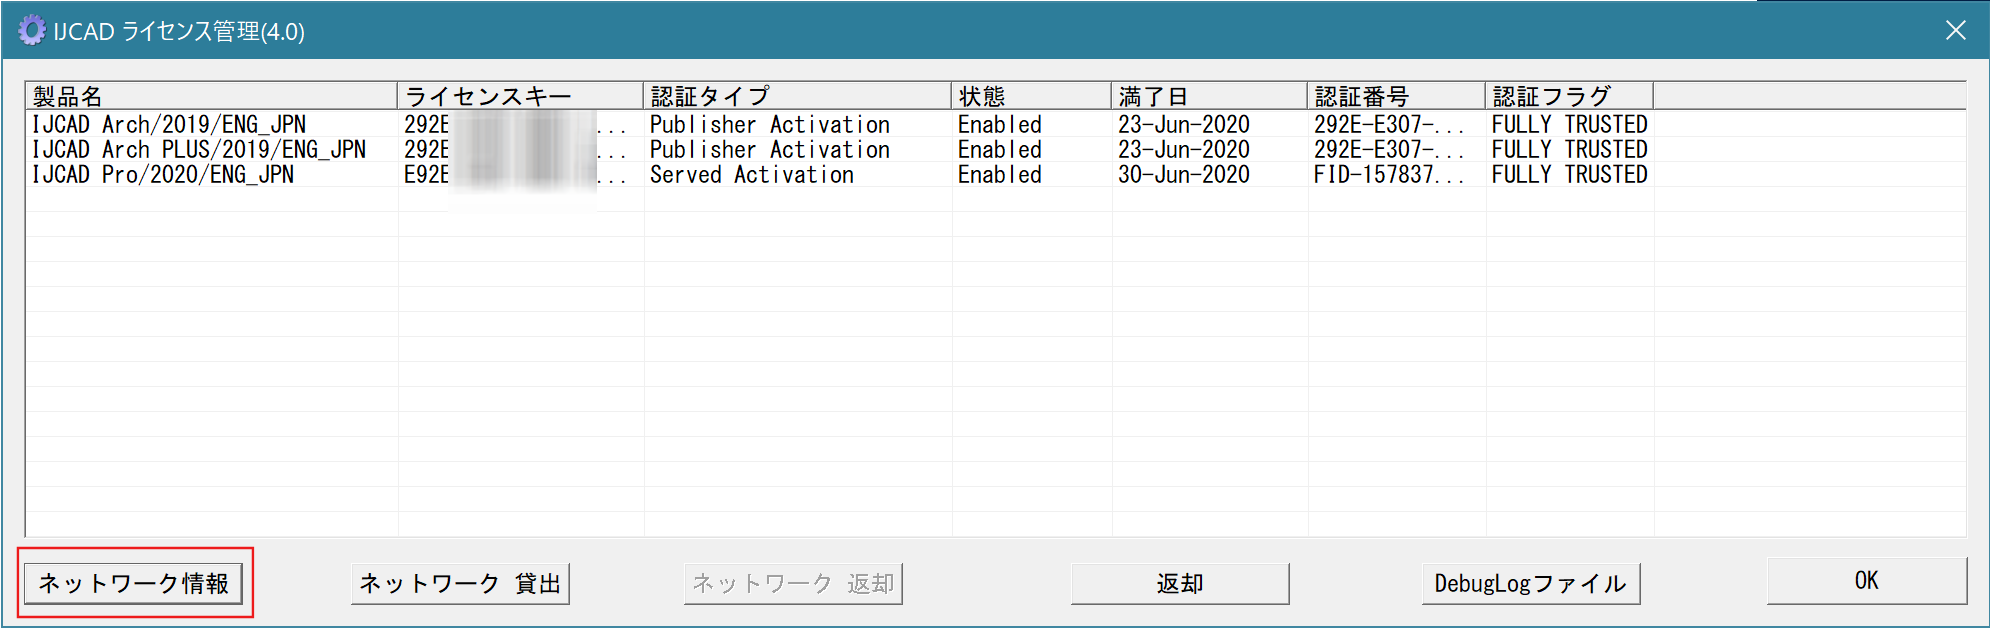1990x628 pixels.
Task: Sort by 製品名 column header
Action: pyautogui.click(x=211, y=96)
